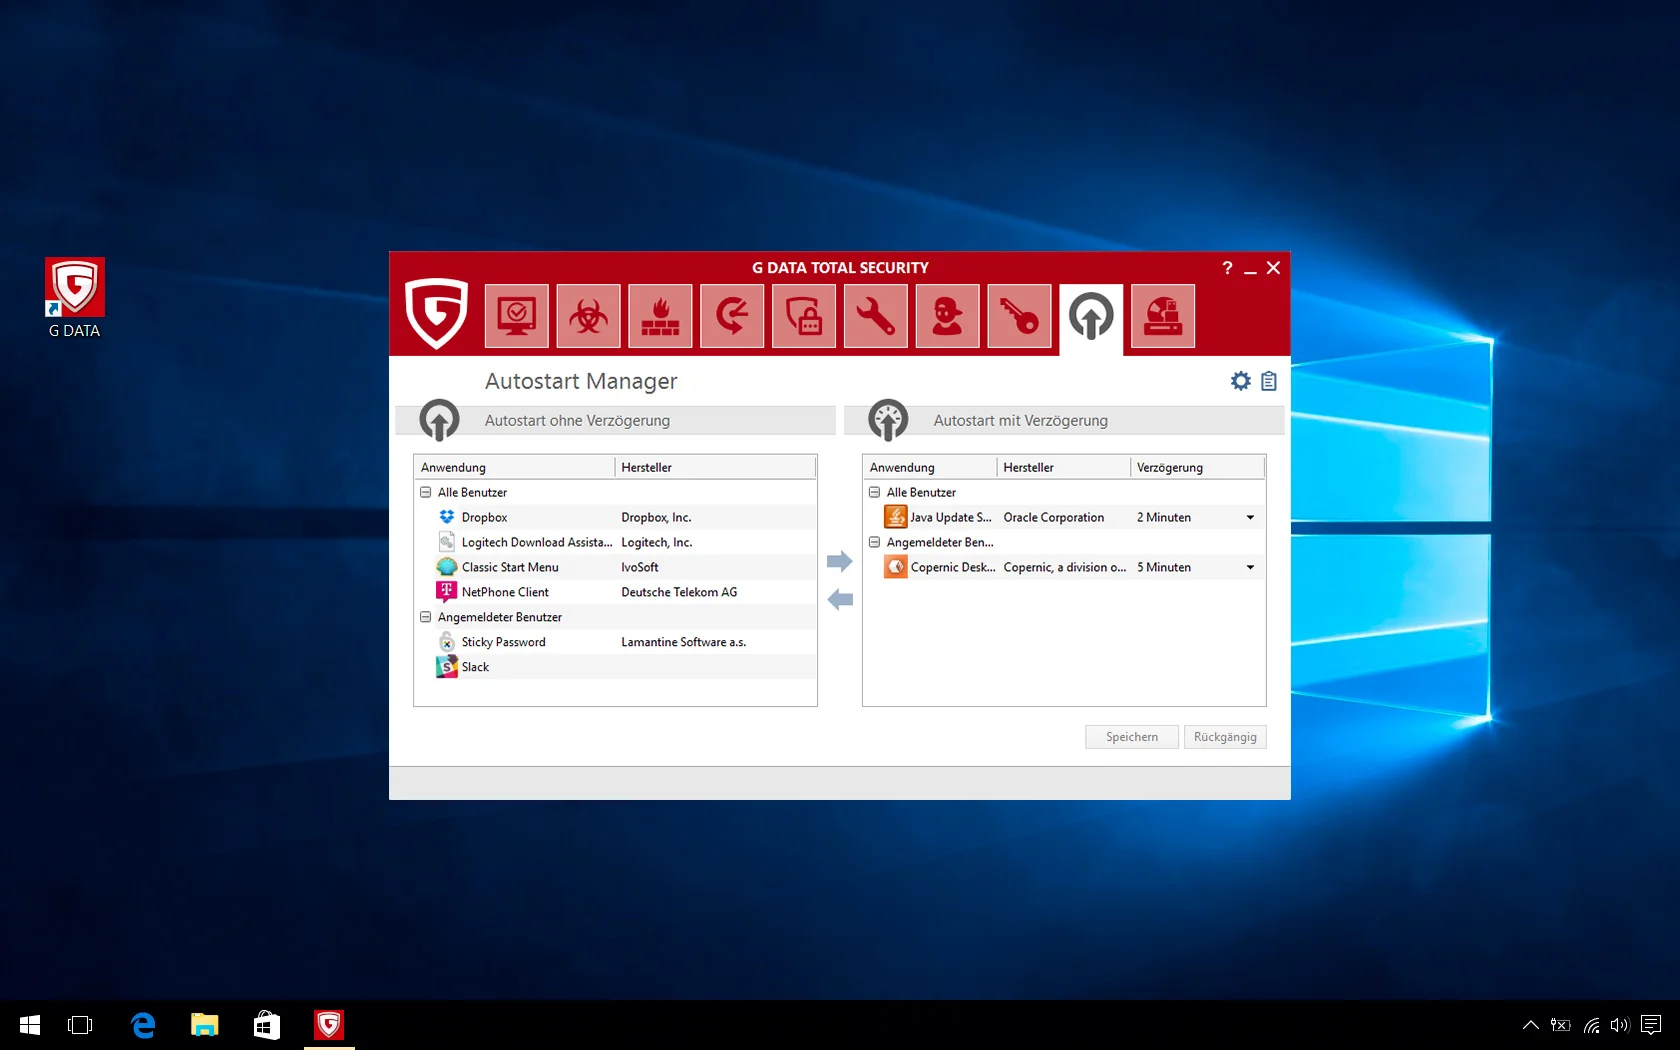The image size is (1680, 1050).
Task: Open the Device Control tab icon
Action: (1163, 316)
